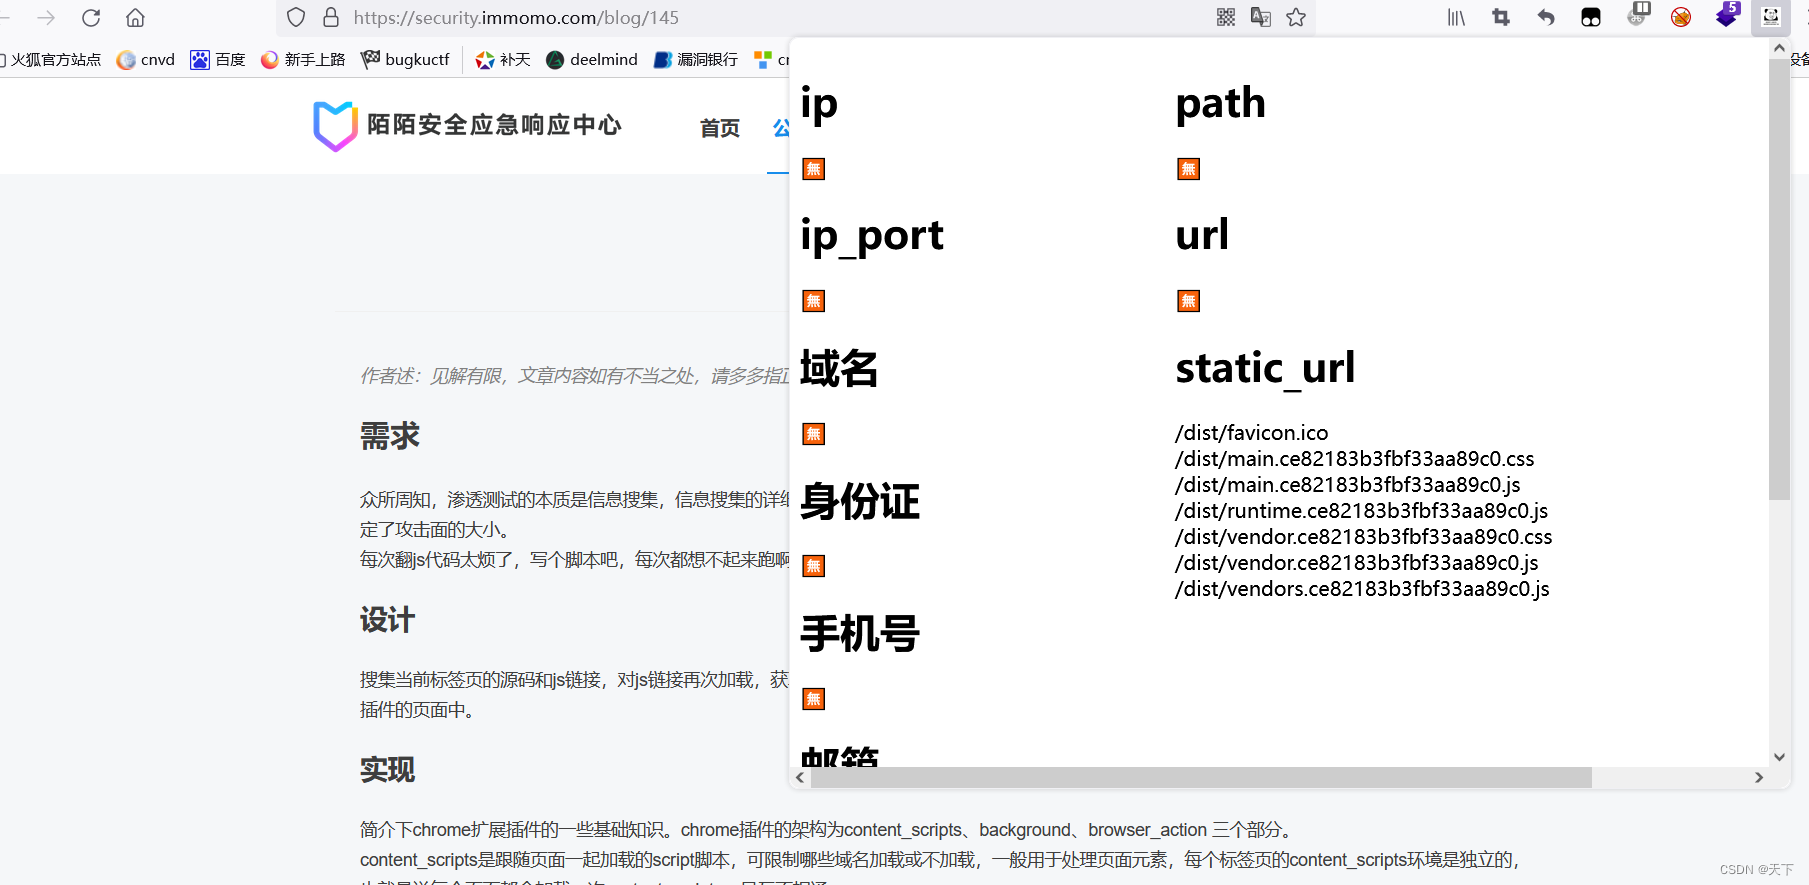The image size is (1809, 885).
Task: Bookmark this page with the star
Action: tap(1296, 17)
